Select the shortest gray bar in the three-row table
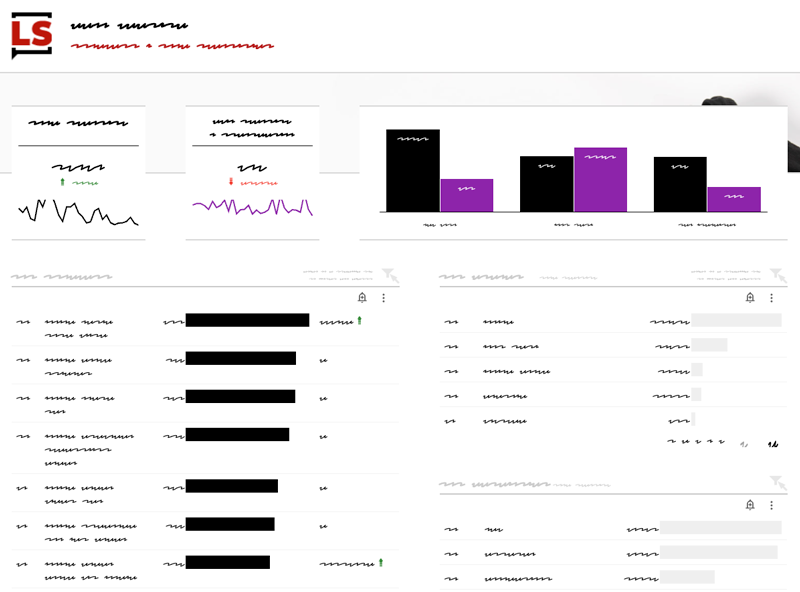This screenshot has height=592, width=800. click(x=687, y=577)
